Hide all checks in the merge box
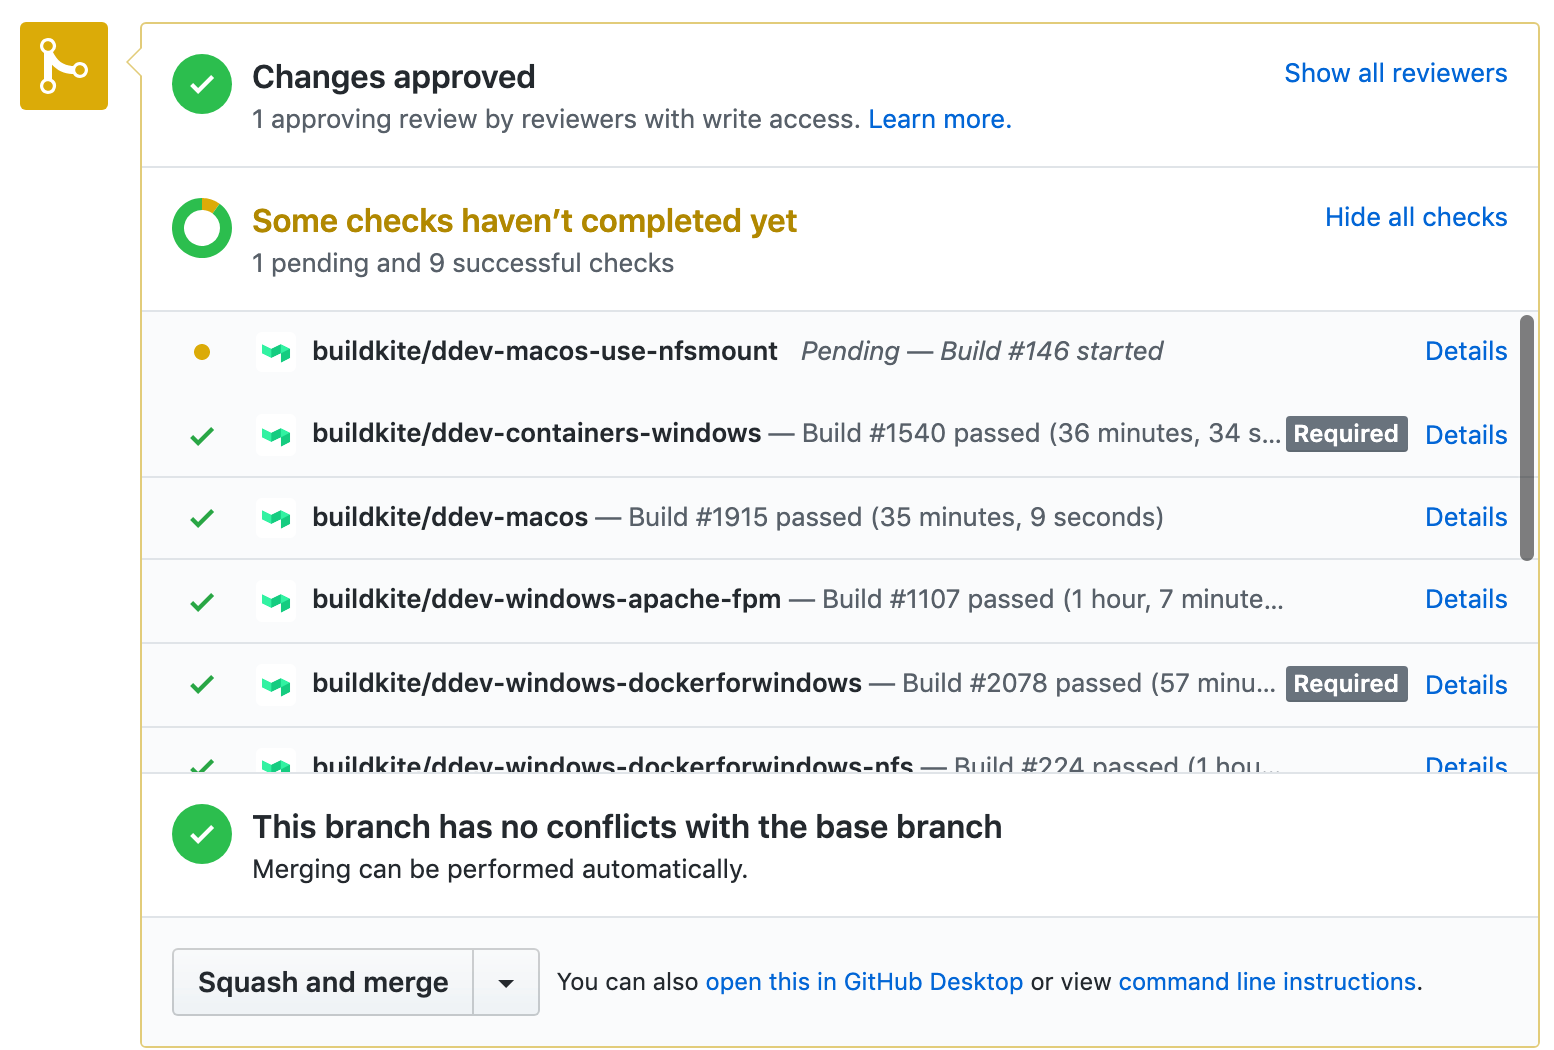Screen dimensions: 1554x1050 pos(1416,217)
